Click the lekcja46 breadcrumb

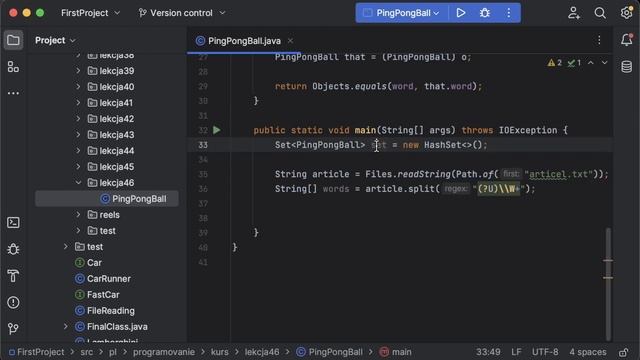pos(262,352)
